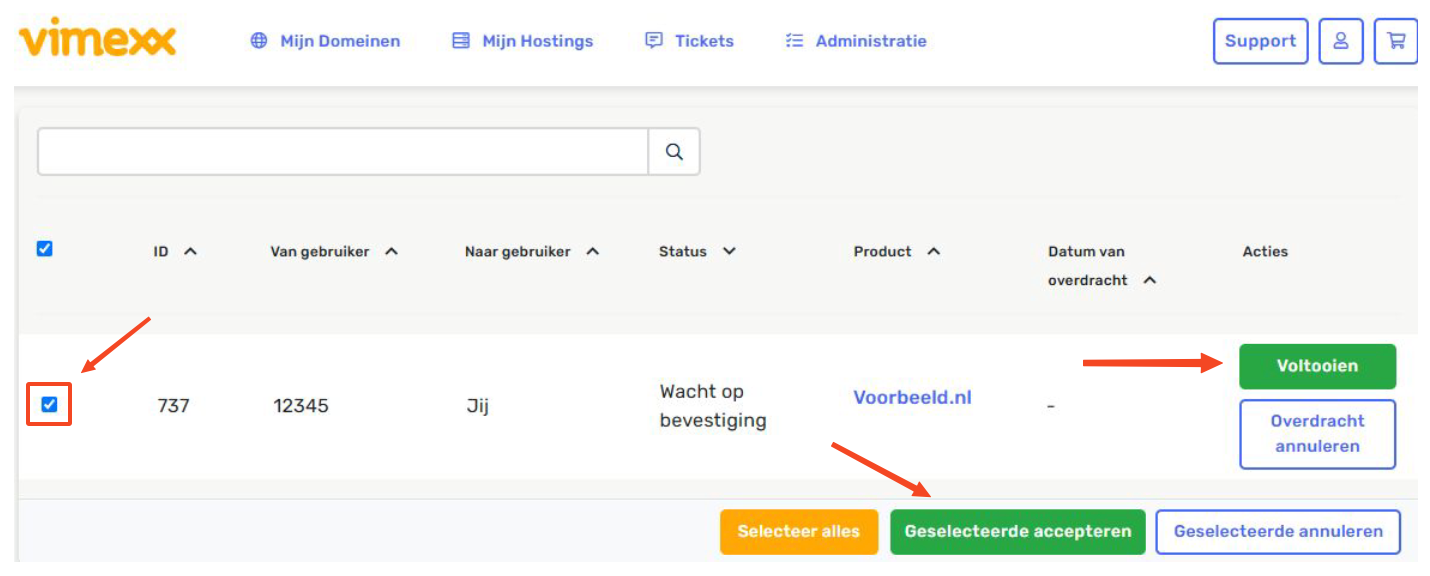Screen dimensions: 1430x576
Task: Uncheck the checkbox for transfer 737
Action: (x=49, y=405)
